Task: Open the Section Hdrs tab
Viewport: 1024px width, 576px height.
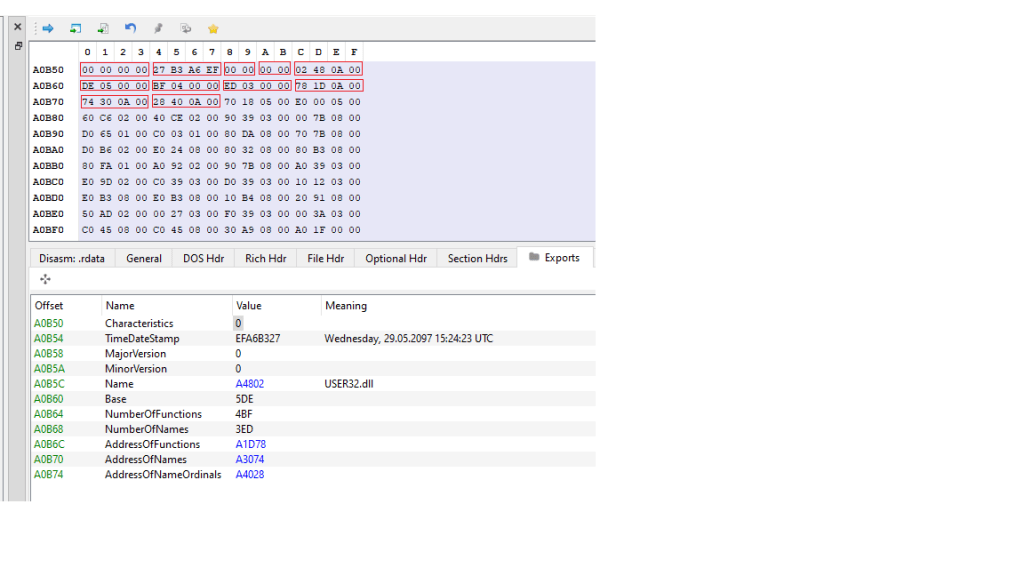Action: tap(477, 258)
